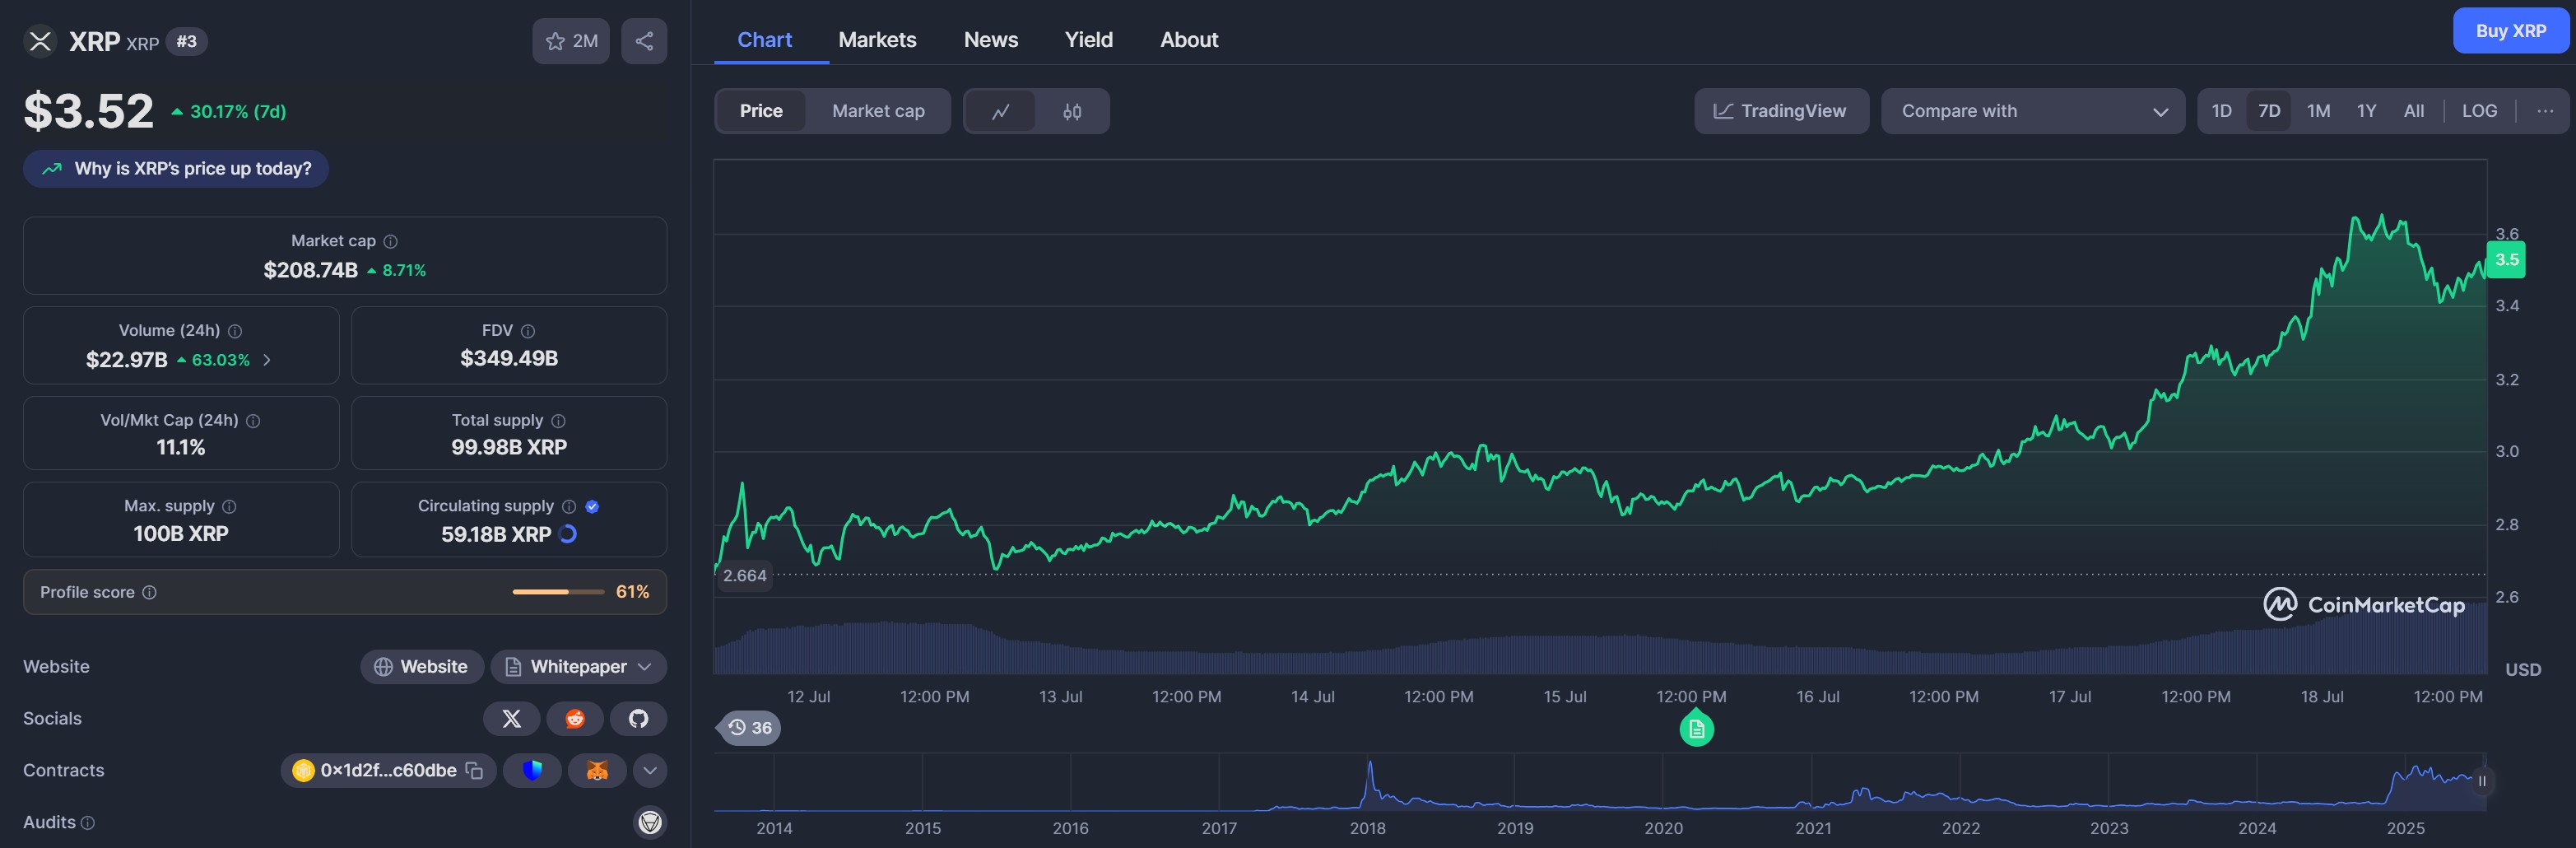
Task: Add XRP to watchlist via star button
Action: click(x=570, y=41)
